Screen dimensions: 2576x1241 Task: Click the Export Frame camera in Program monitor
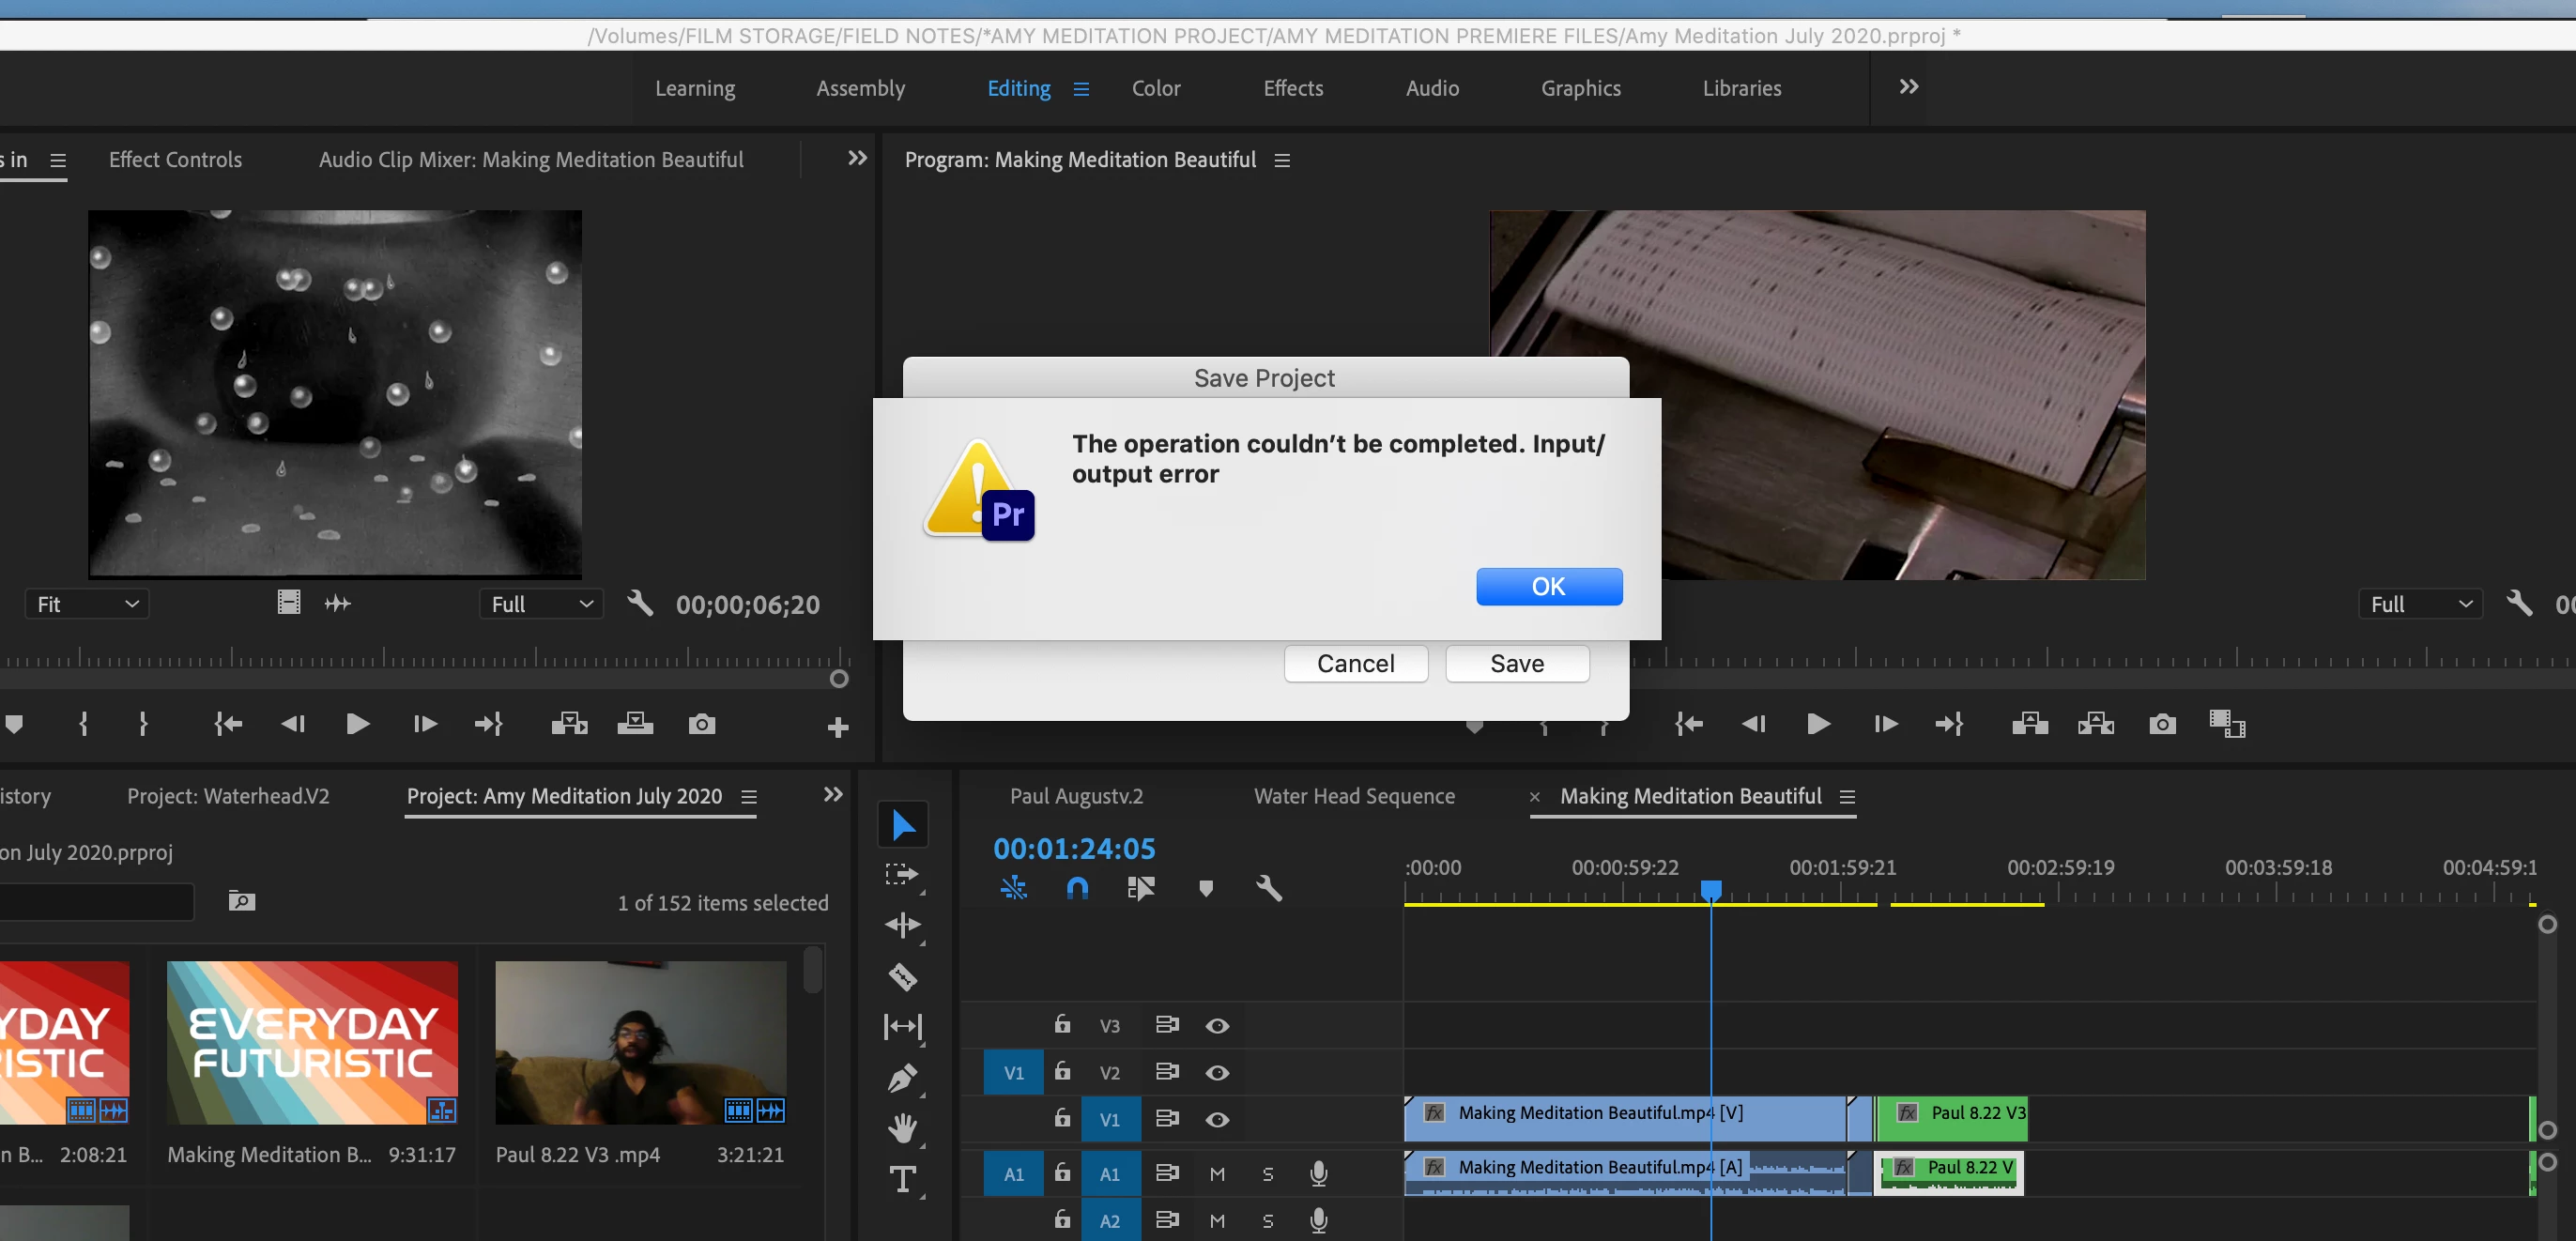pos(2162,724)
